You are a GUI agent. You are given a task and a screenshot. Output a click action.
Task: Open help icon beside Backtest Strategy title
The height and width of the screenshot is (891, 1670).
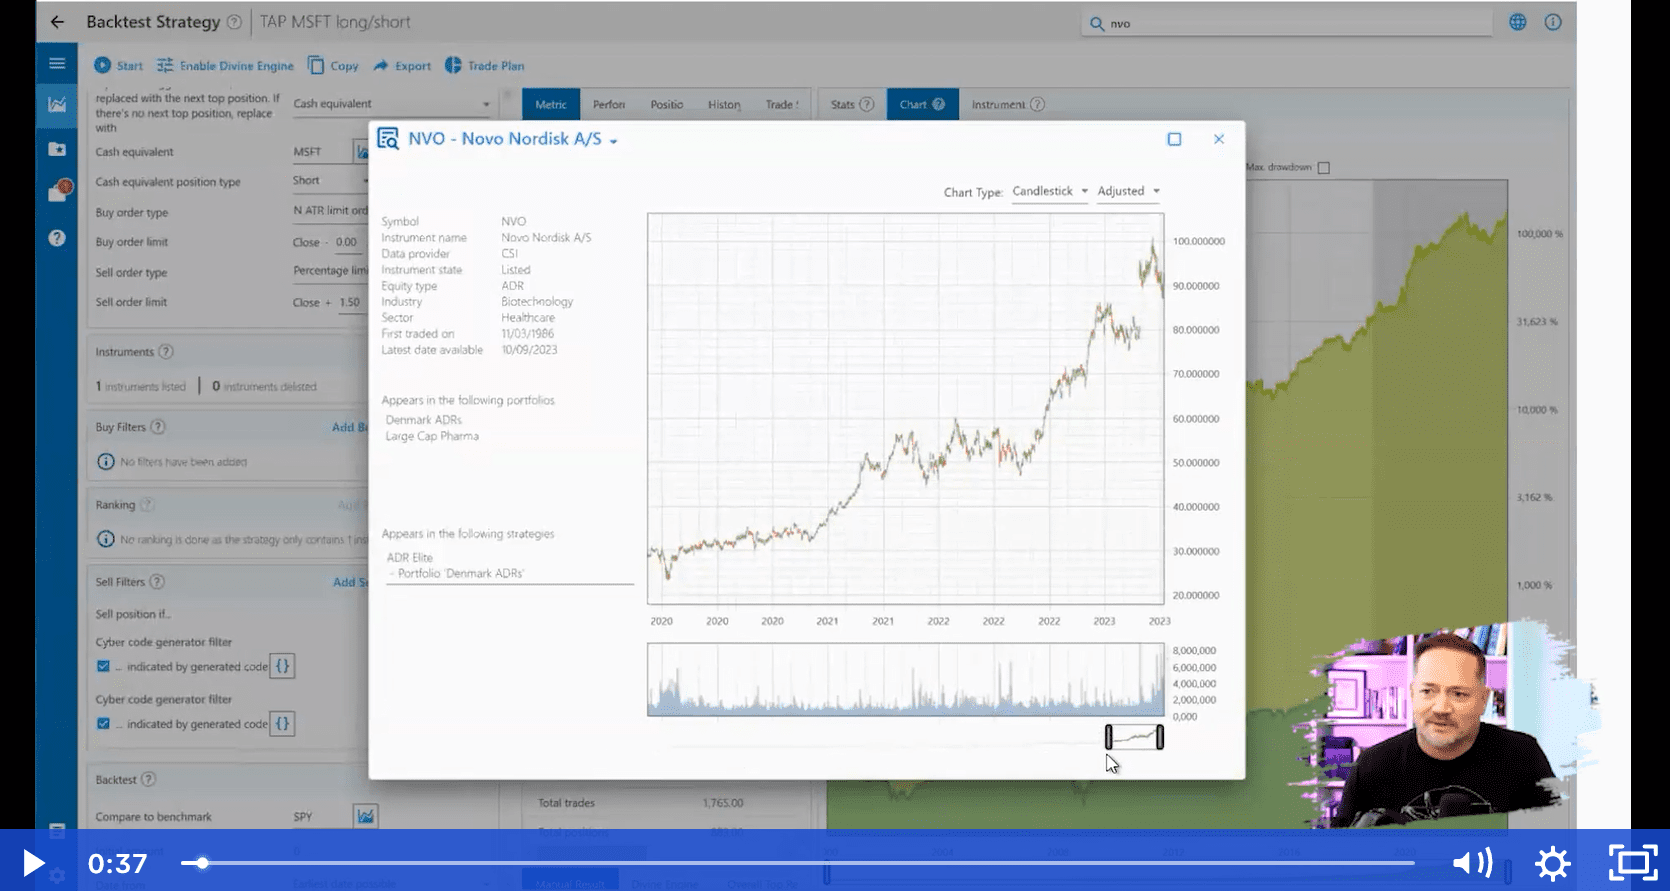click(234, 22)
